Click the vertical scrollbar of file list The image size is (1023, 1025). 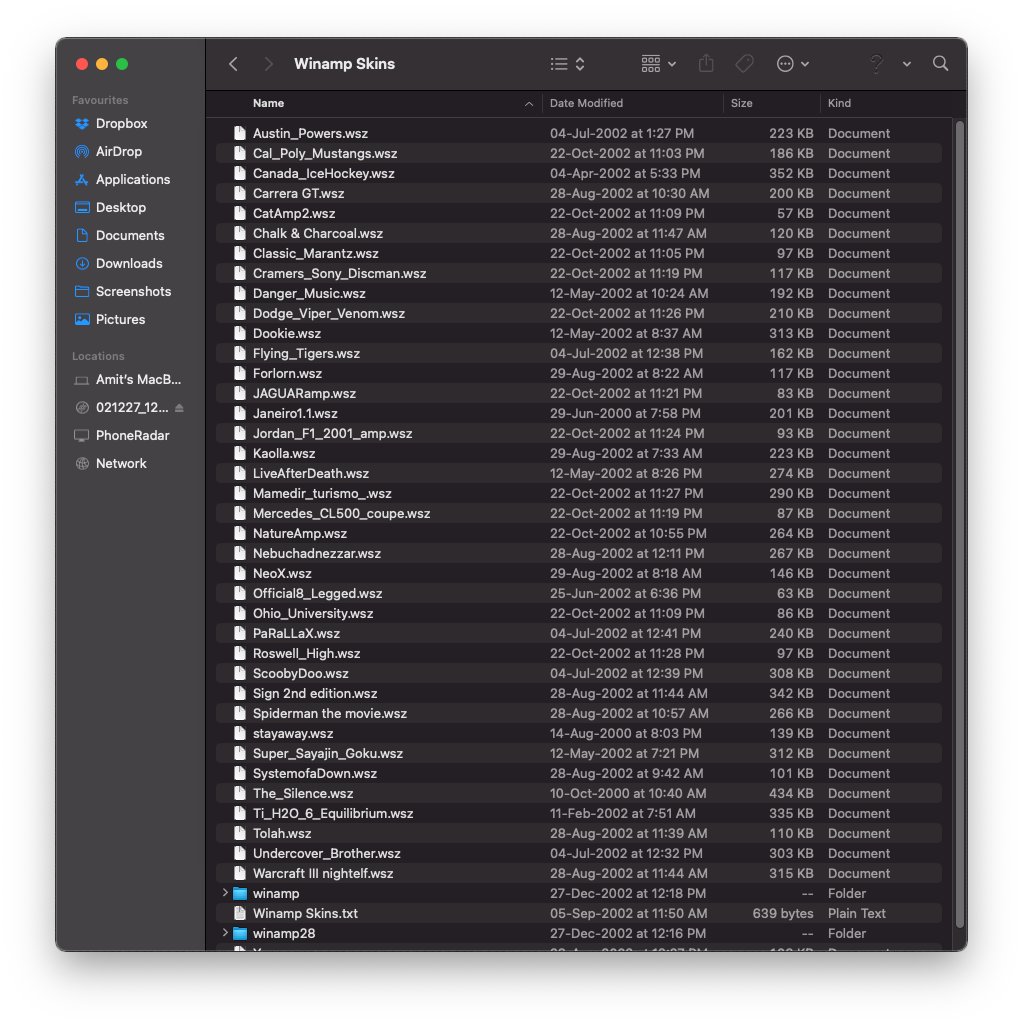click(x=960, y=523)
